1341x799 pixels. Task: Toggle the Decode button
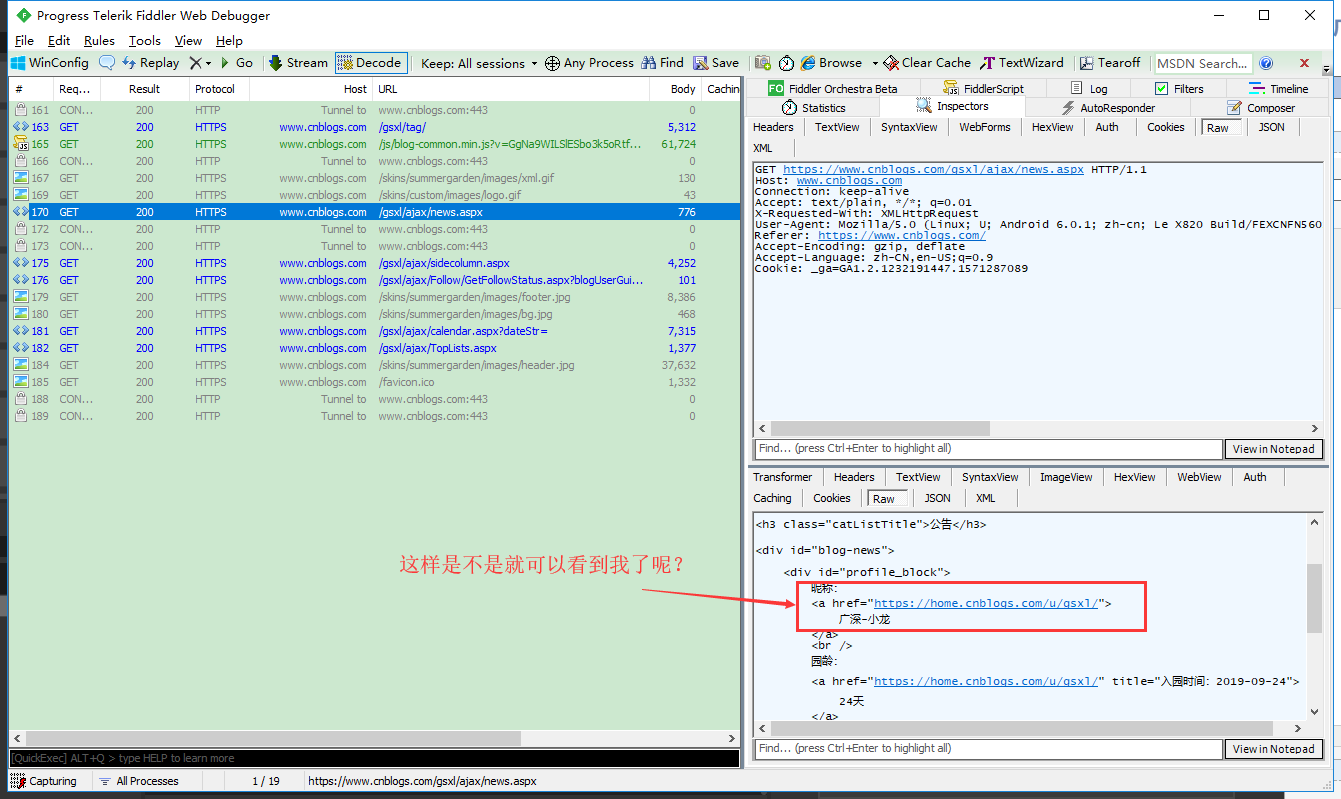tap(371, 63)
